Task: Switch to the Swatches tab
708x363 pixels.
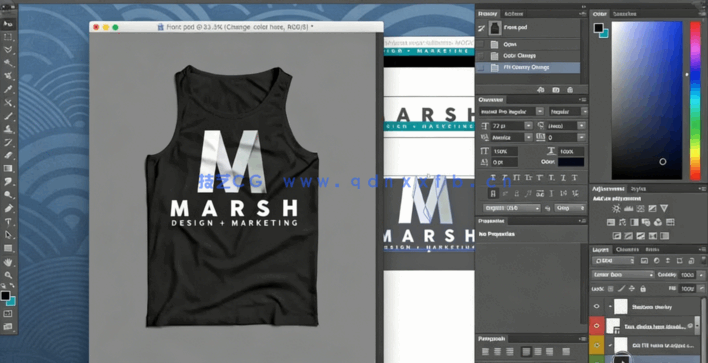Action: 624,14
